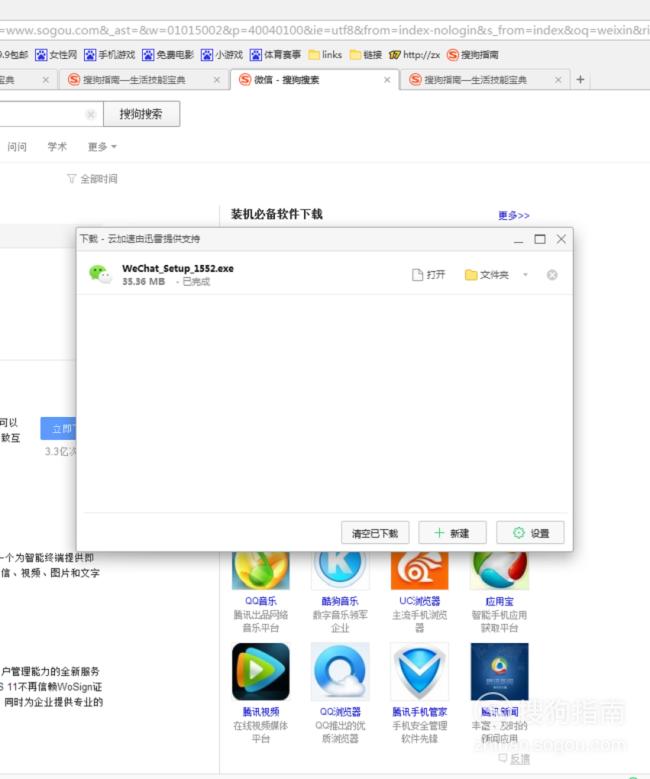650x779 pixels.
Task: Open a new browser tab
Action: pos(580,79)
